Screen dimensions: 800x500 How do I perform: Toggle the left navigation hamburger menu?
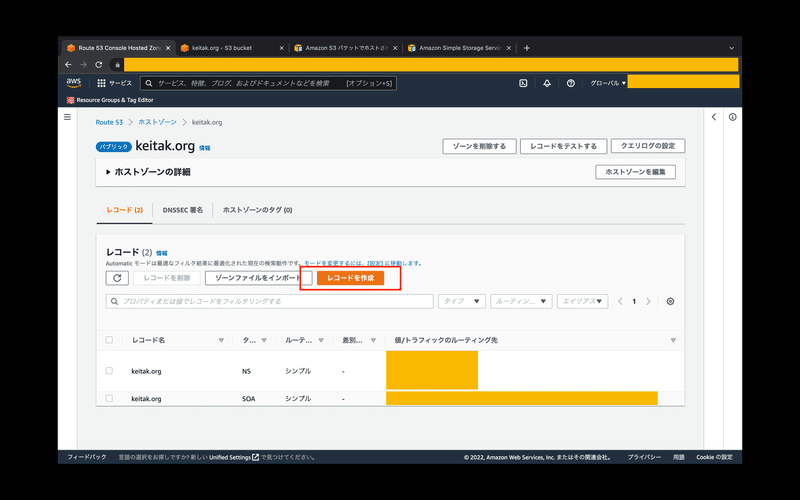pyautogui.click(x=67, y=117)
